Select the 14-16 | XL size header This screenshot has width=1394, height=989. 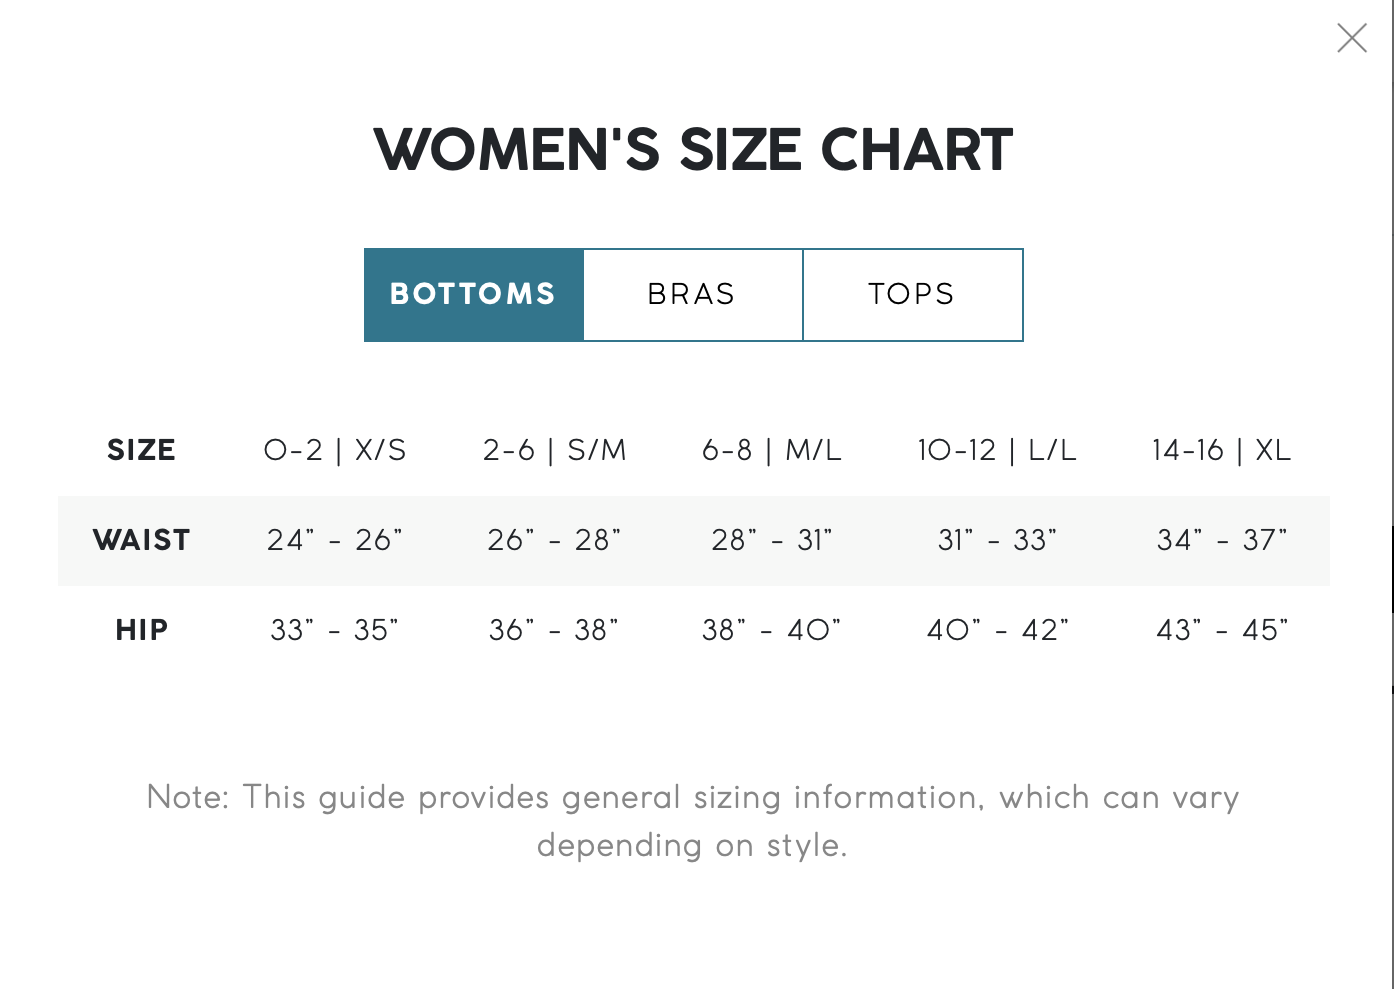1222,450
